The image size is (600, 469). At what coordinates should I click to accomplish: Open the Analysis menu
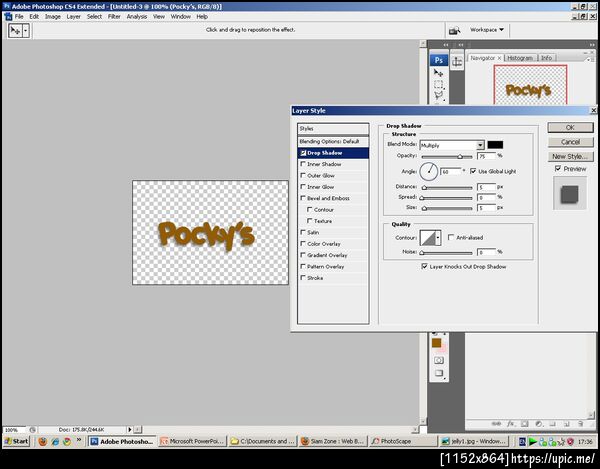[137, 16]
